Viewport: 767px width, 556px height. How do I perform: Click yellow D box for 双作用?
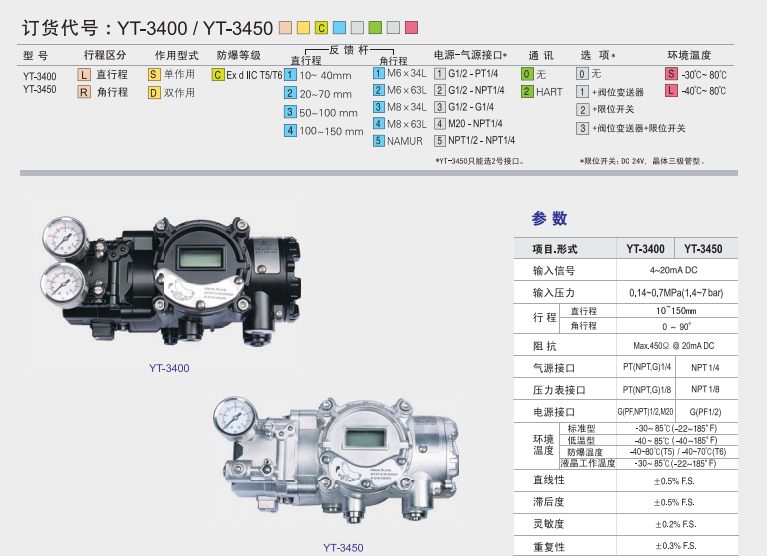[x=154, y=92]
